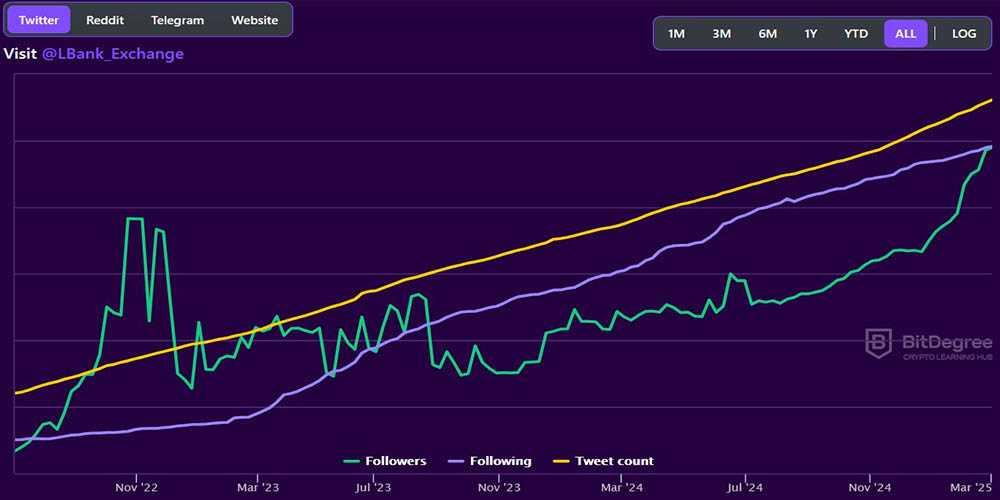
Task: Set time range to 1M
Action: click(676, 34)
